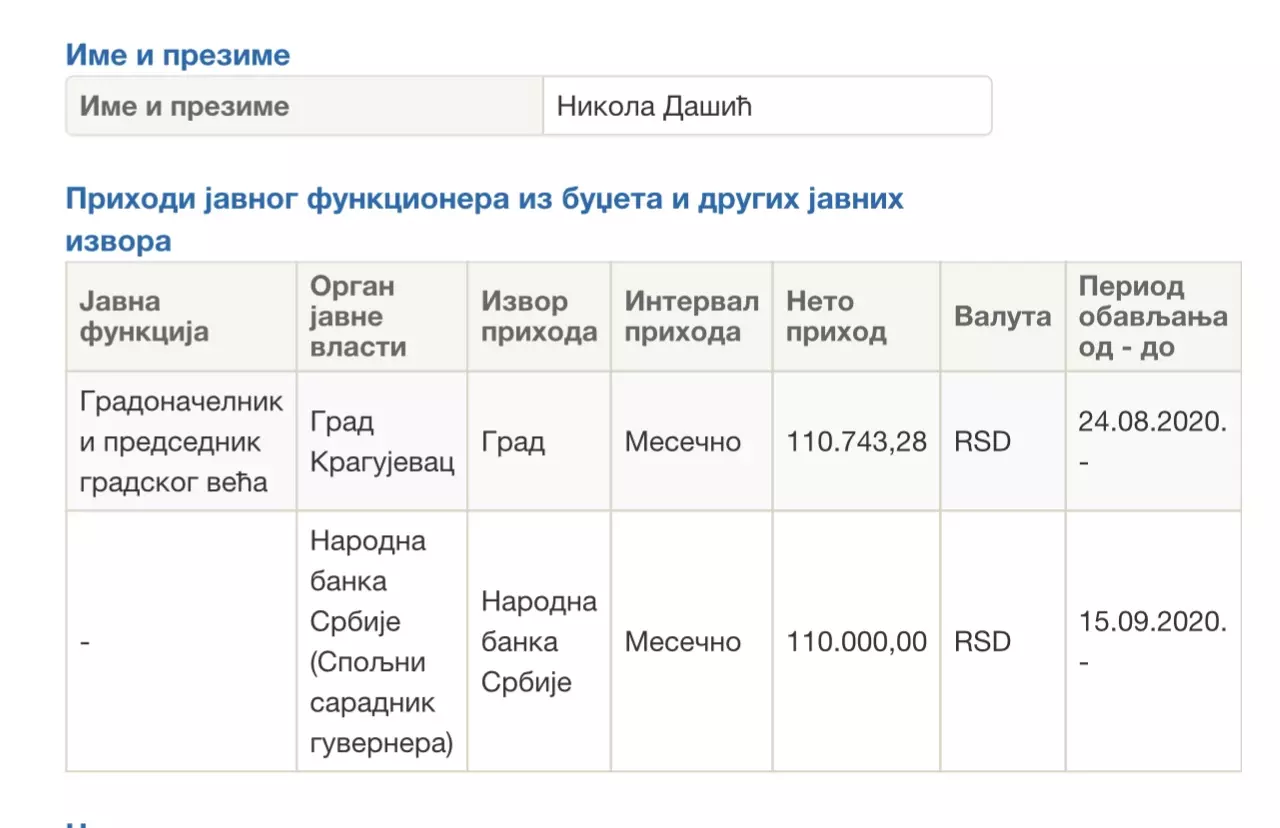Click the Приходи јавног функционера section heading
Viewport: 1280px width, 828px height.
pyautogui.click(x=484, y=199)
